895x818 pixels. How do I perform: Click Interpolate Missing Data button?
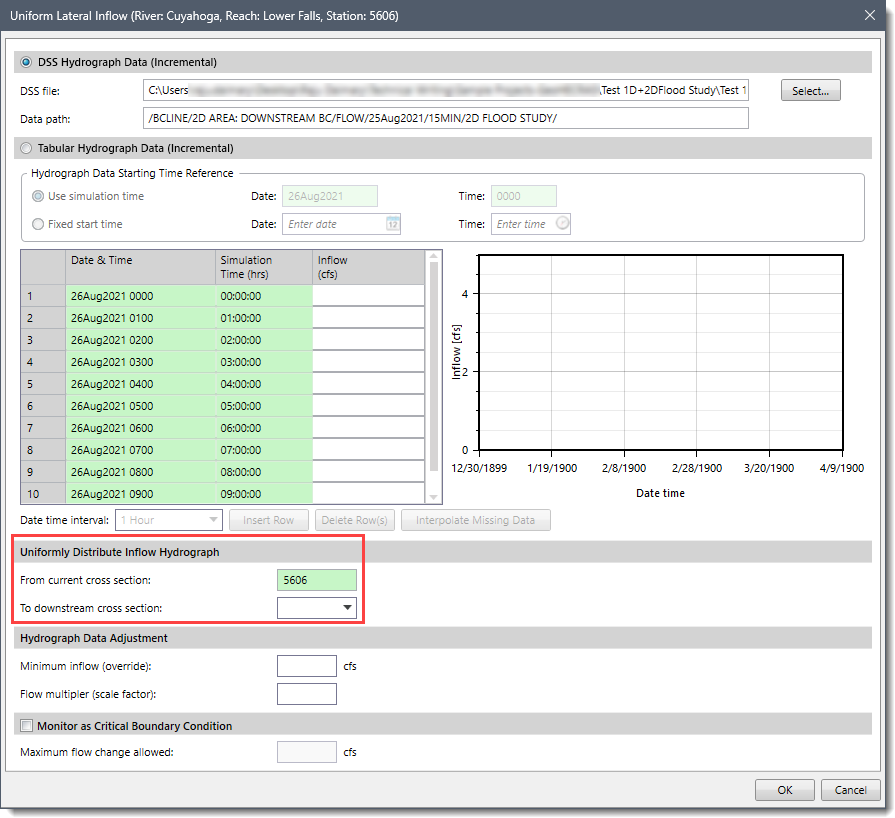coord(475,520)
